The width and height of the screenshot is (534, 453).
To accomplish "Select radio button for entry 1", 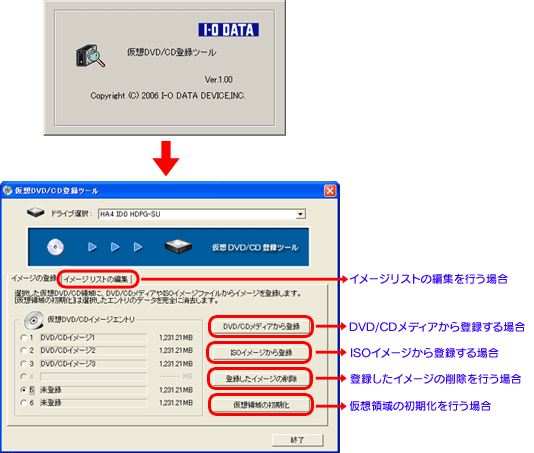I will [x=23, y=338].
